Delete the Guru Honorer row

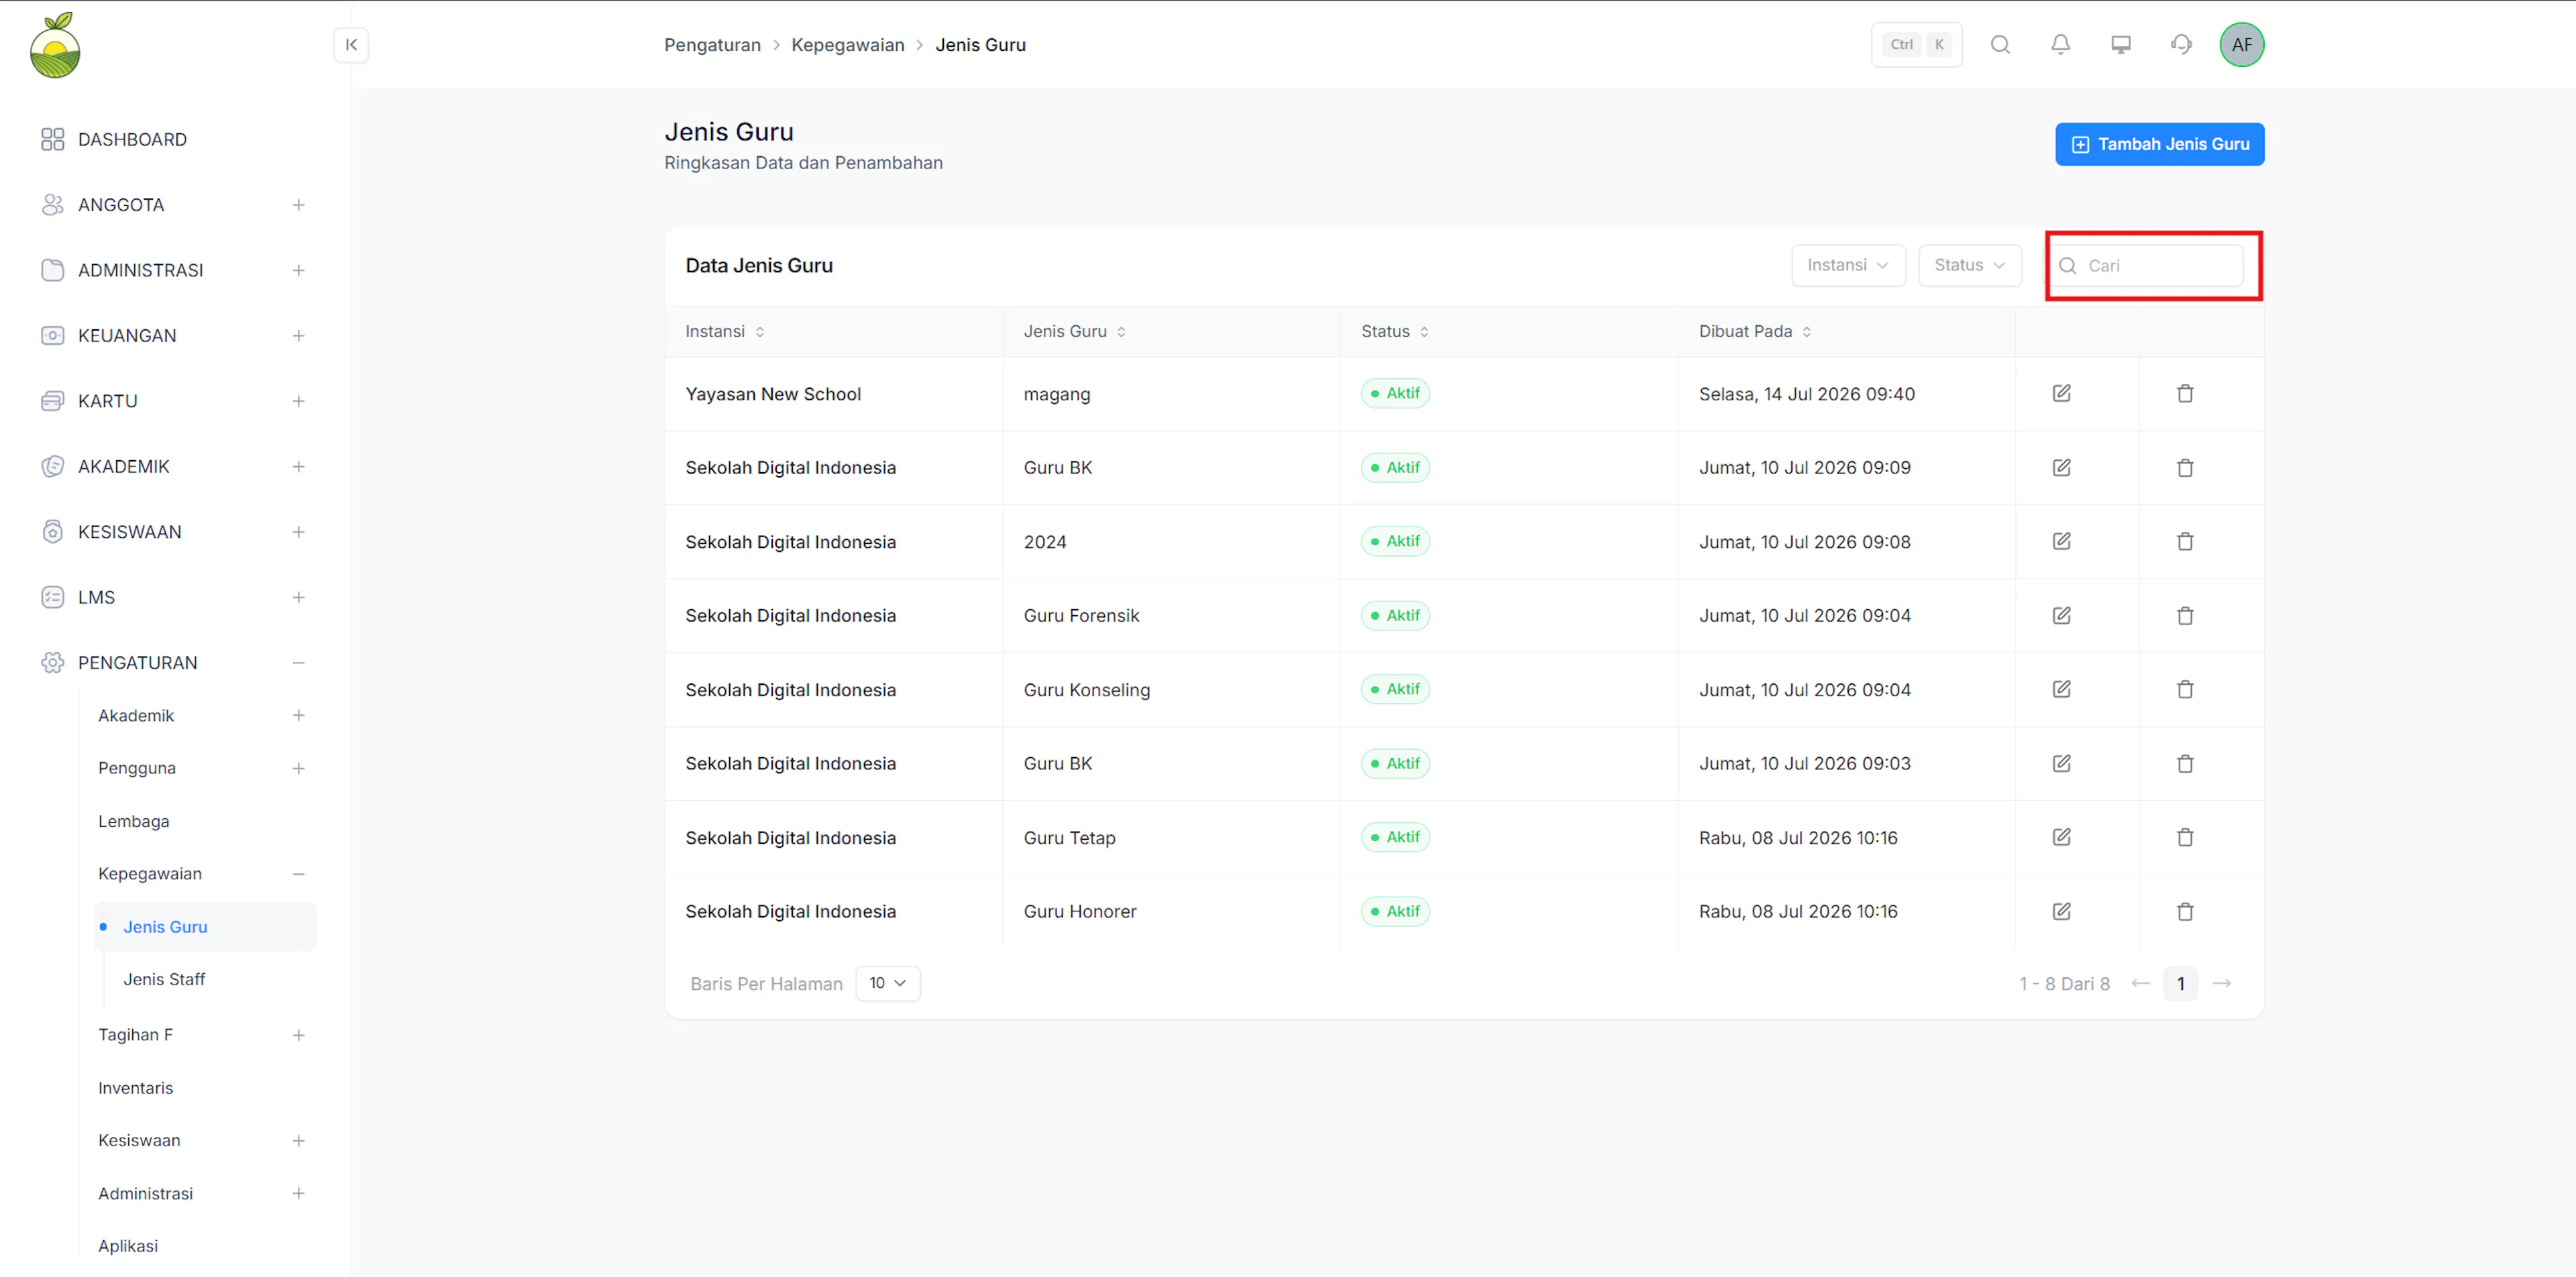(x=2185, y=911)
